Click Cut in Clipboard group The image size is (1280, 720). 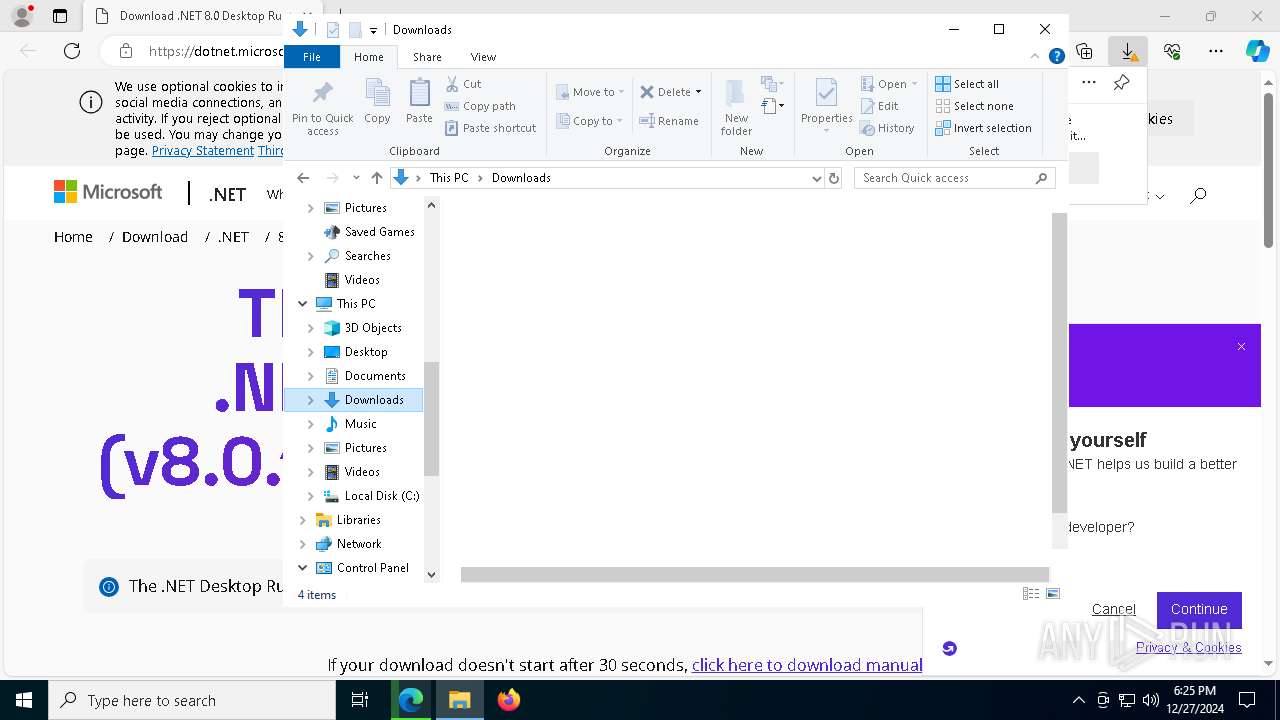click(x=463, y=84)
